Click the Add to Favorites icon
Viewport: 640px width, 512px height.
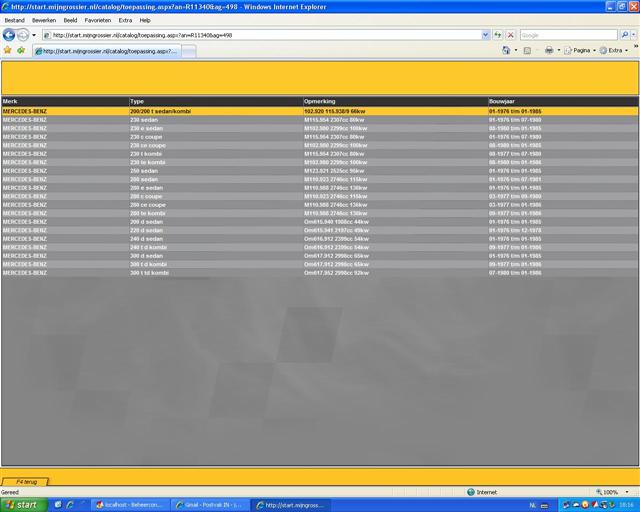point(21,50)
